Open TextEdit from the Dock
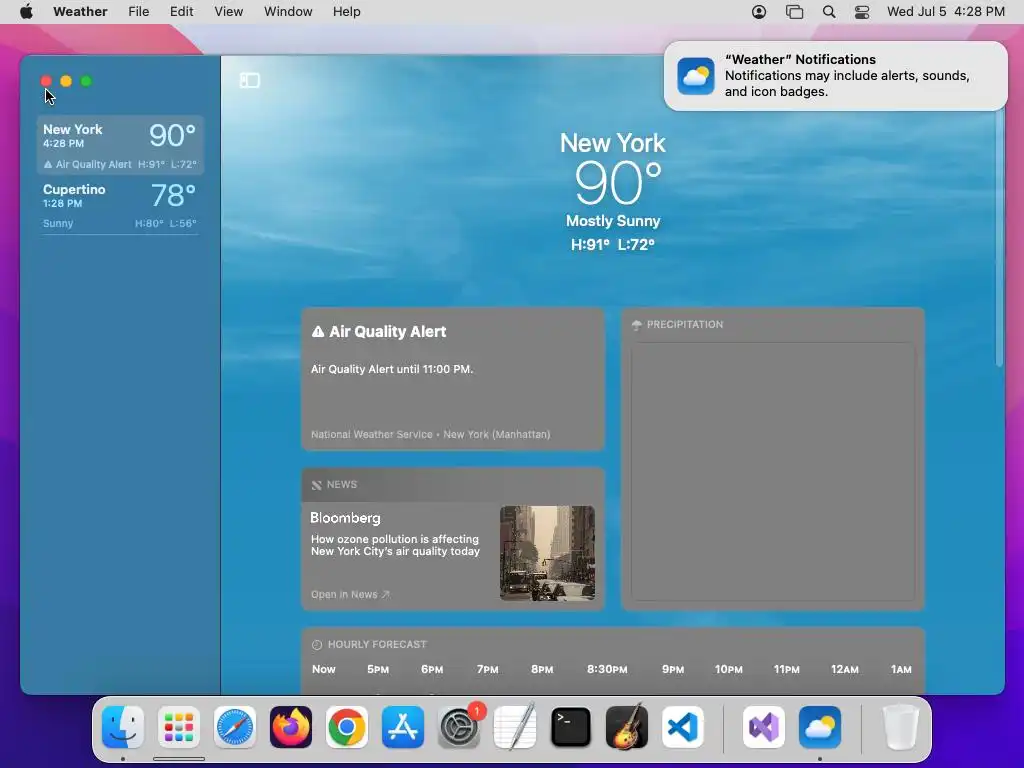 pos(515,727)
